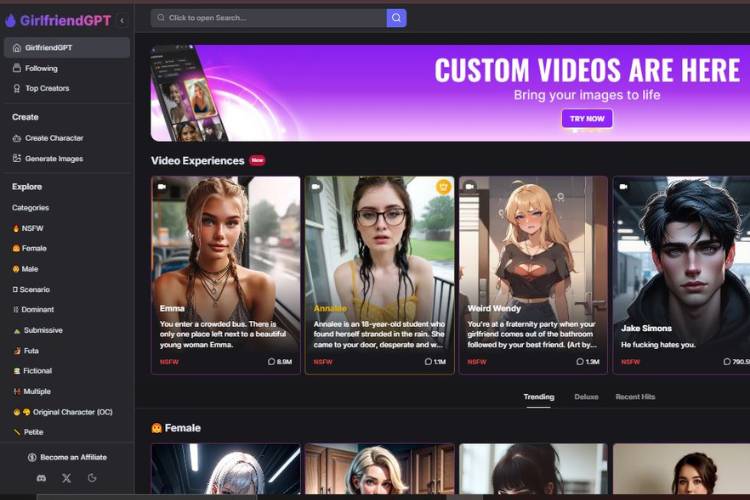The image size is (750, 500).
Task: Click the video camera icon on Annalee card
Action: point(316,187)
